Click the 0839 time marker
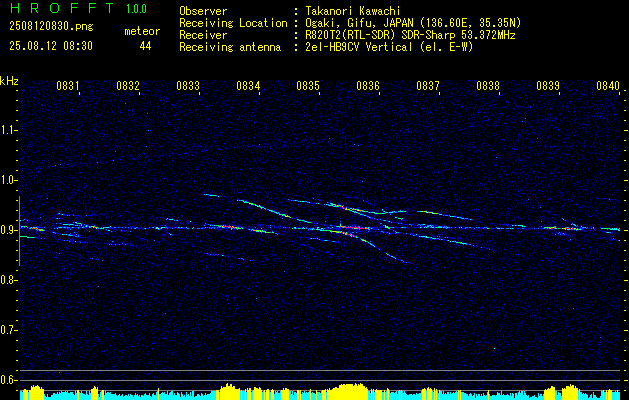The height and width of the screenshot is (400, 629). [548, 85]
